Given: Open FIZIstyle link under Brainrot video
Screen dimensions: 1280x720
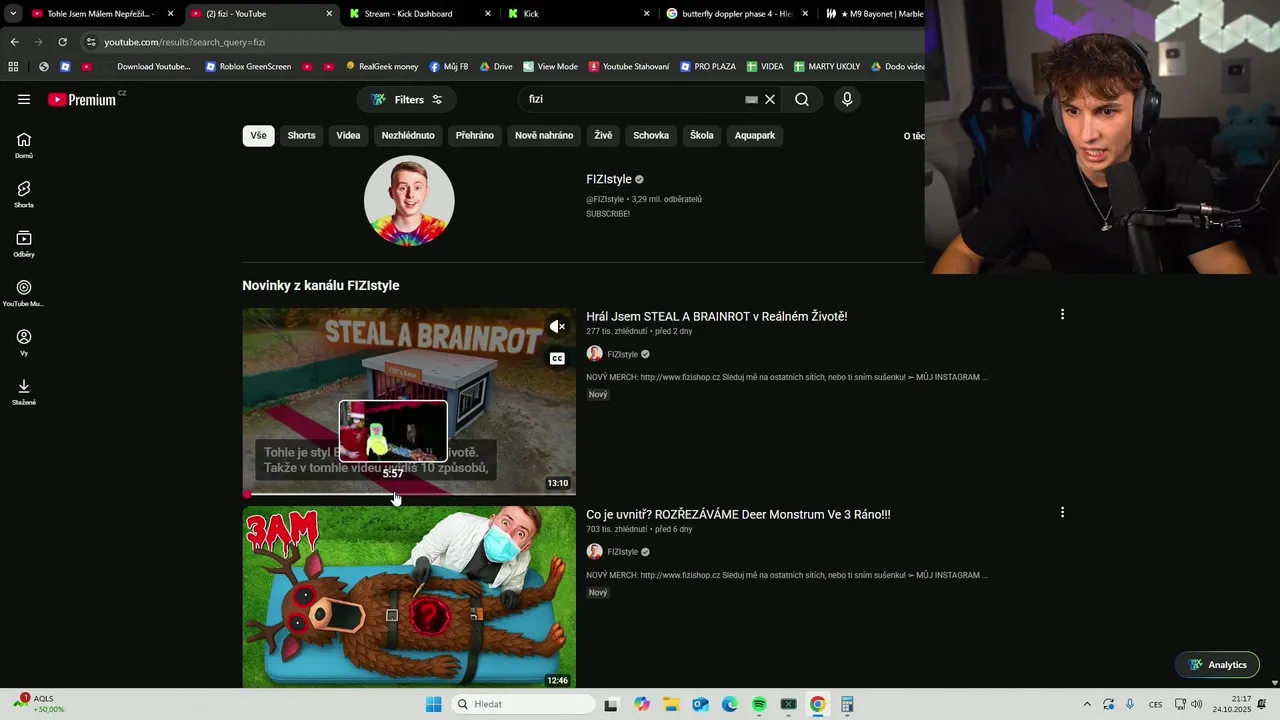Looking at the screenshot, I should tap(622, 354).
